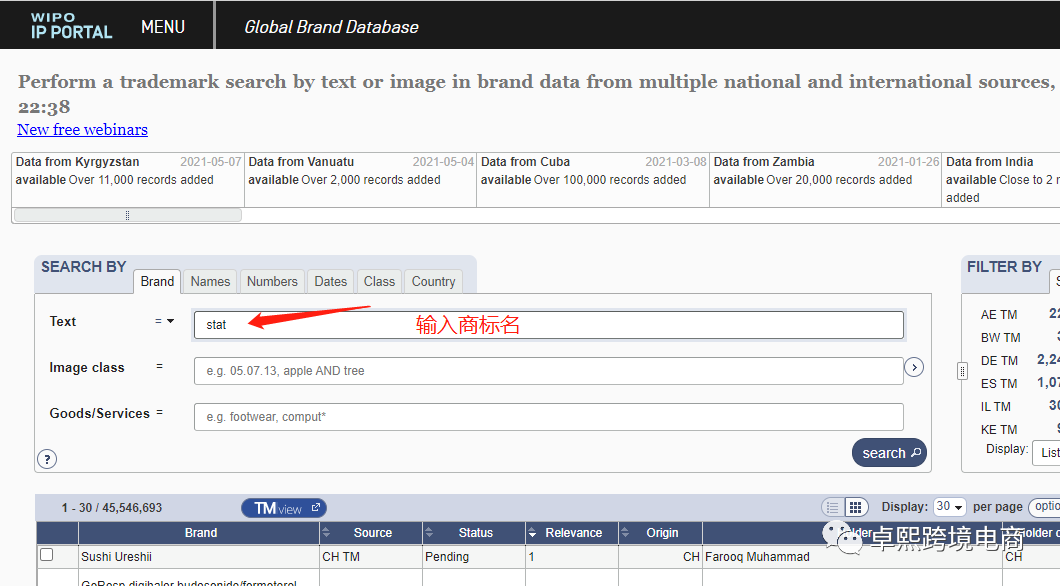The image size is (1060, 586).
Task: Switch to the Dates search tab
Action: 331,281
